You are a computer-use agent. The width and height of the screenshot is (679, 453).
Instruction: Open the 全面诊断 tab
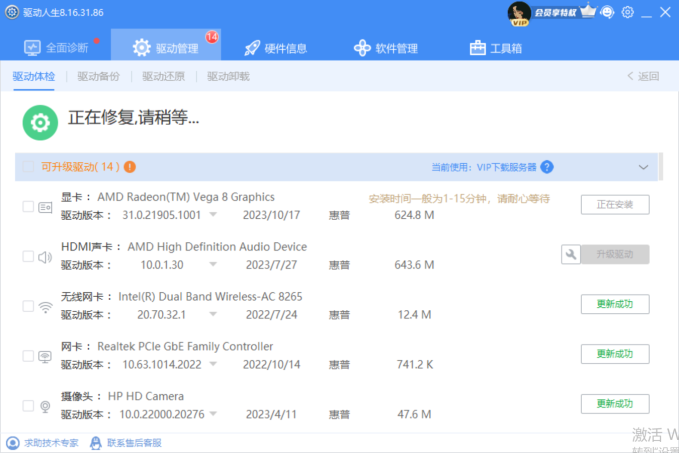click(56, 48)
